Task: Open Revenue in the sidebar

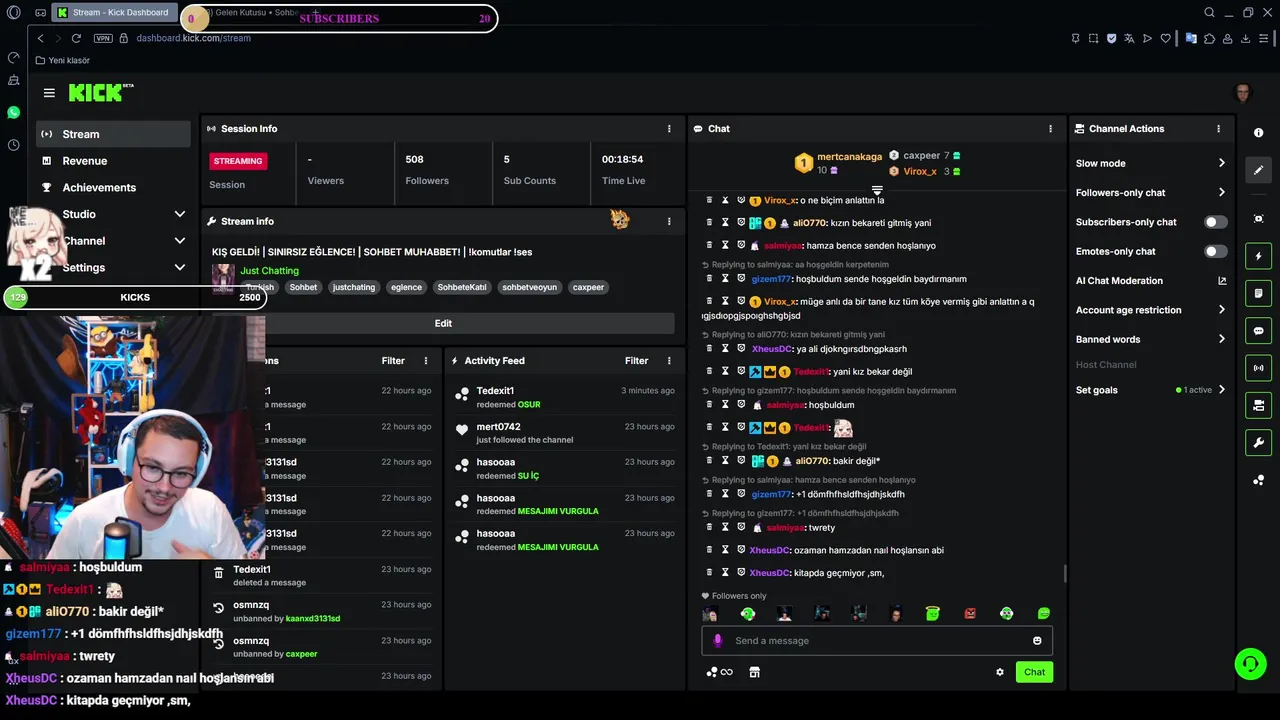Action: [x=113, y=161]
